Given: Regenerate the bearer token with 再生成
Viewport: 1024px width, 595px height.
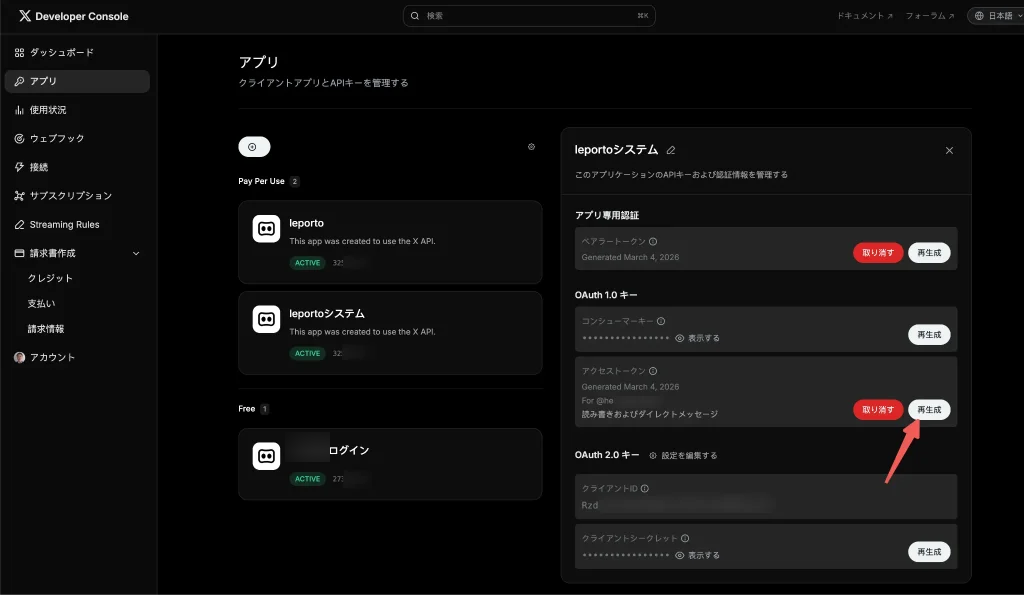Looking at the screenshot, I should [x=929, y=253].
